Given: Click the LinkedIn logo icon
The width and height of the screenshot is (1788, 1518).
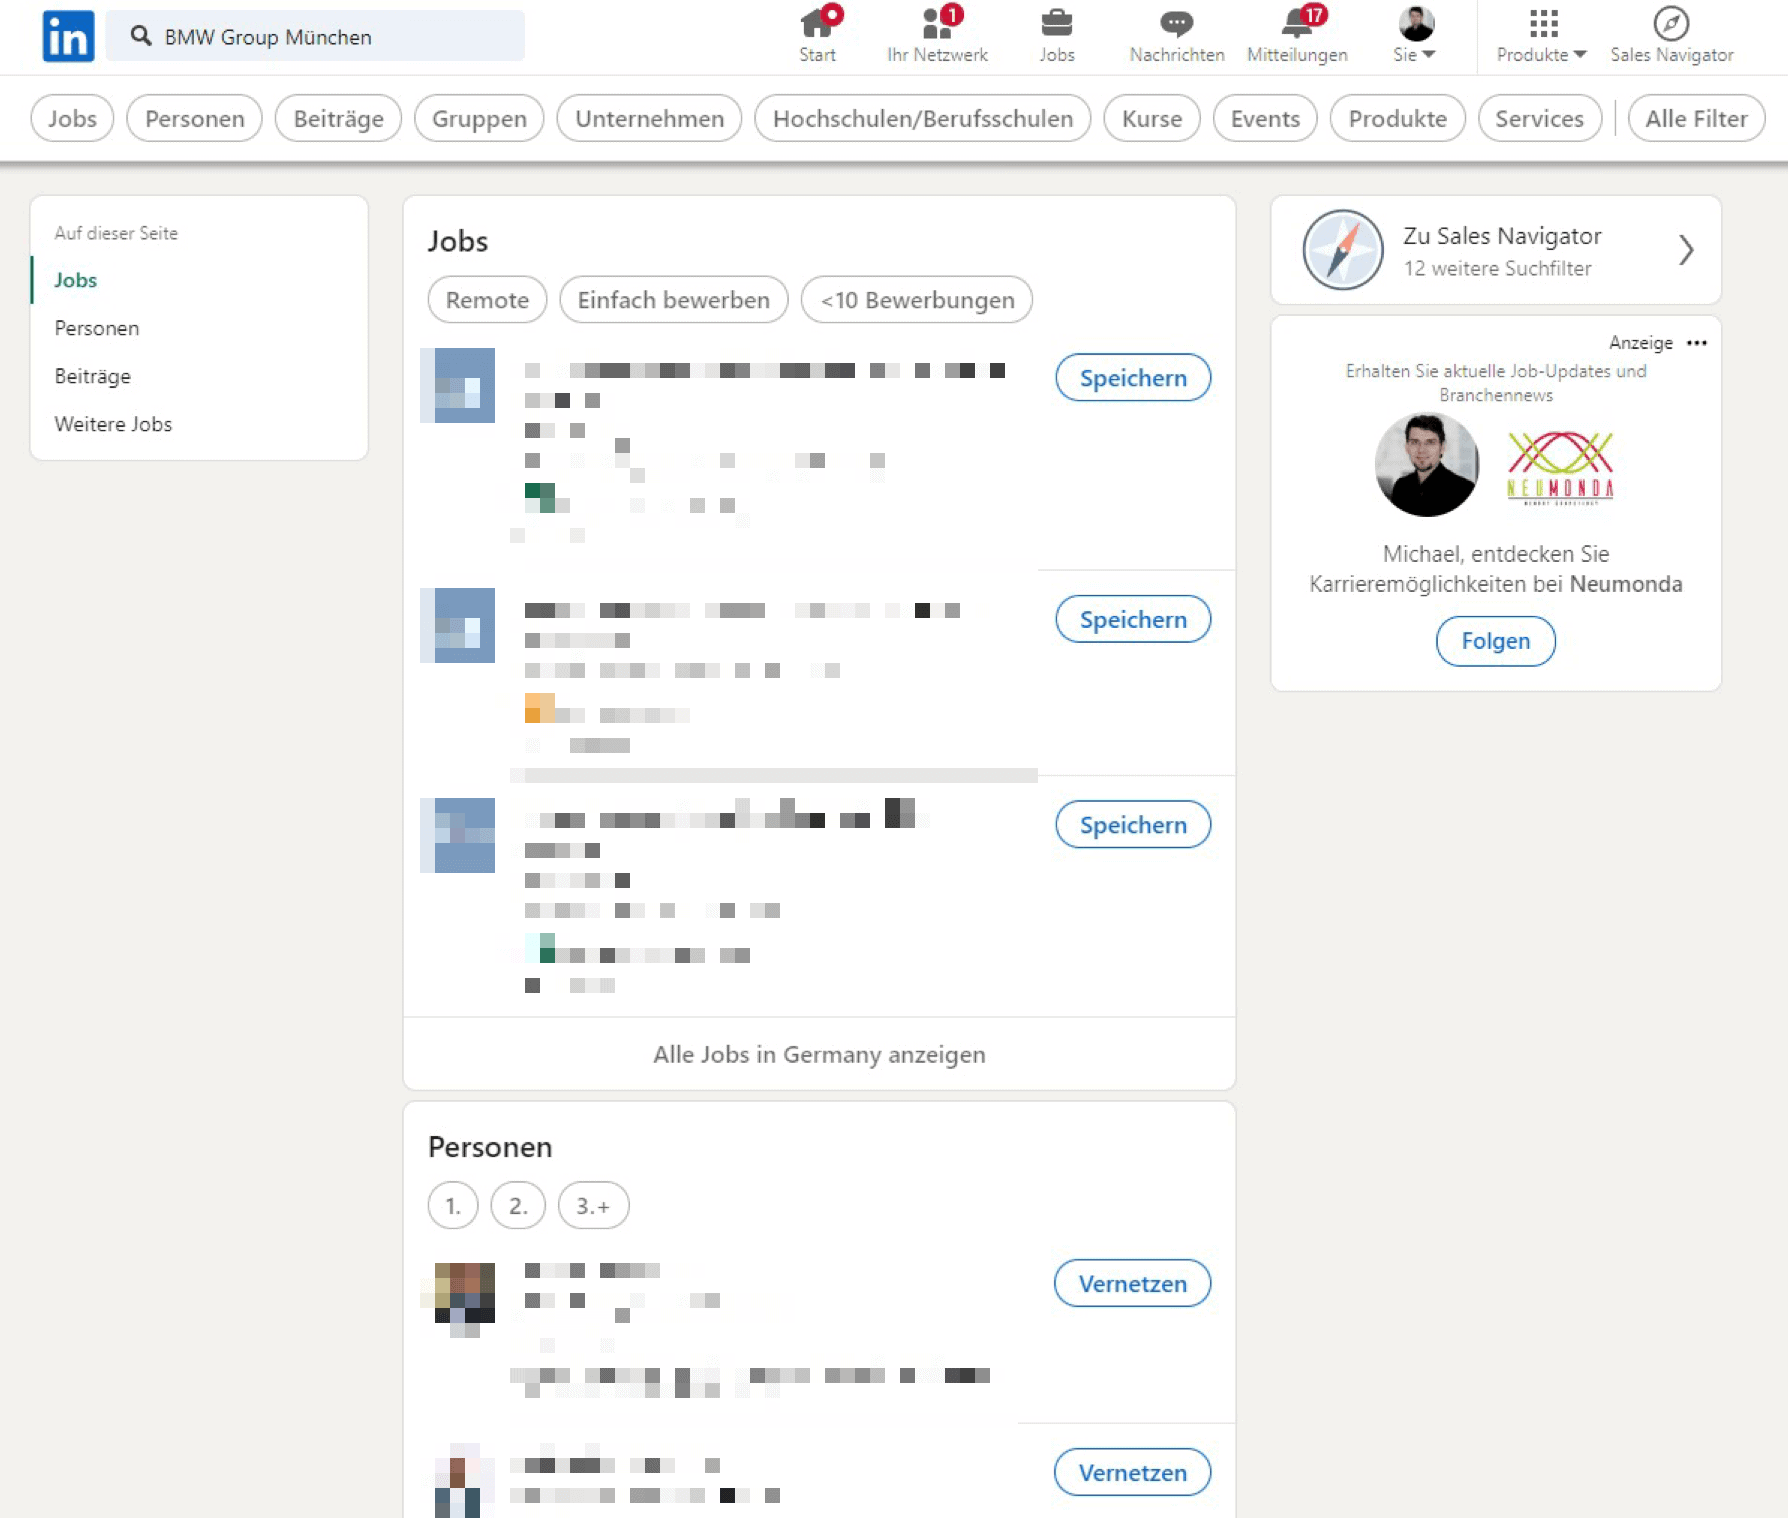Looking at the screenshot, I should [x=68, y=37].
